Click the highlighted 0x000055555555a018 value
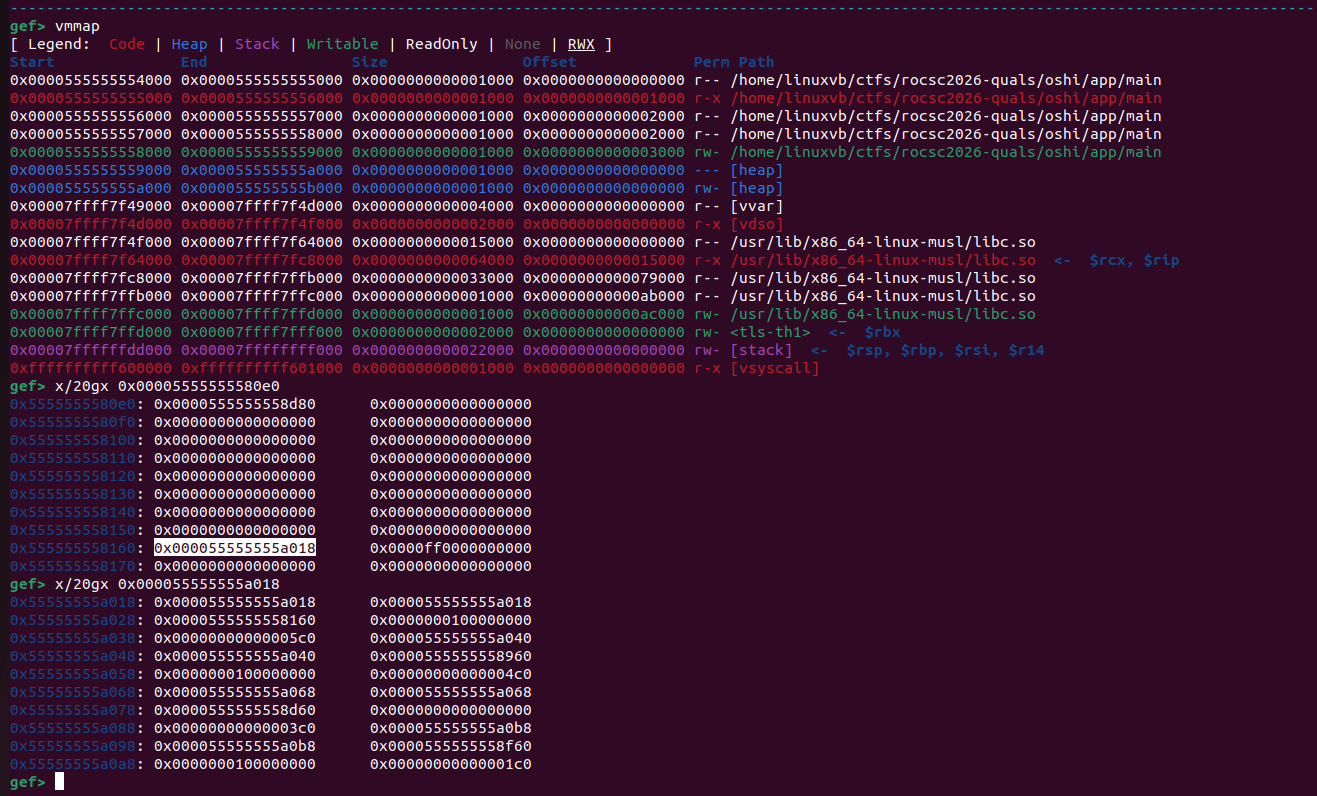1317x796 pixels. [234, 548]
